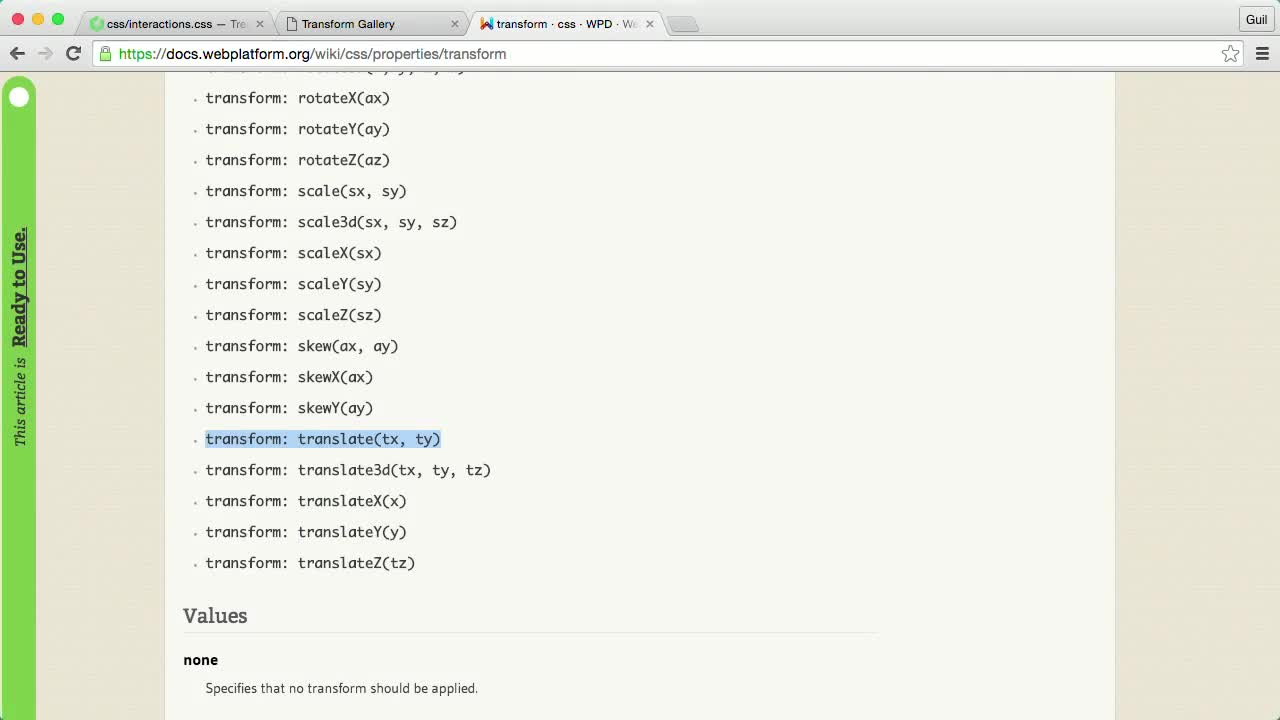This screenshot has height=720, width=1280.
Task: Click the text transform: skew(ax, ay)
Action: pos(302,346)
